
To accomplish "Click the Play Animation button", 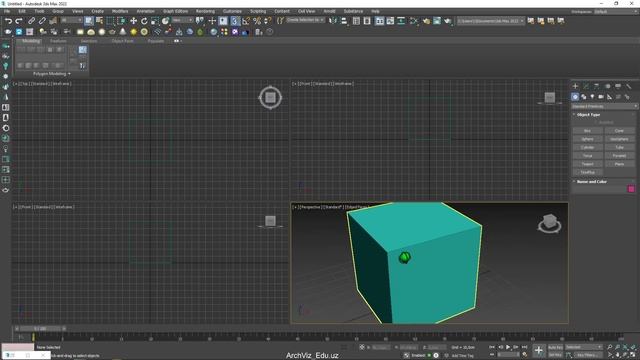I will point(508,347).
